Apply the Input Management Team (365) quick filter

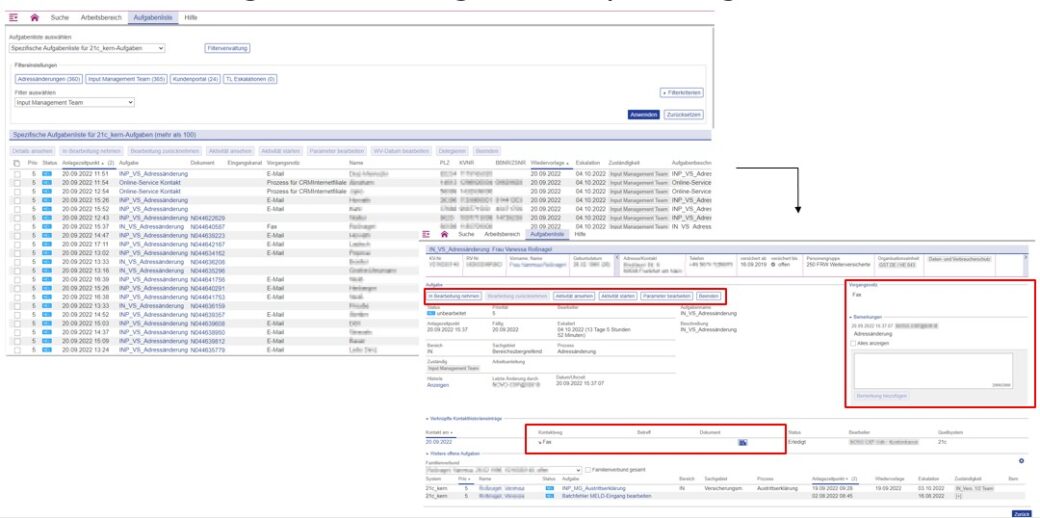point(127,79)
